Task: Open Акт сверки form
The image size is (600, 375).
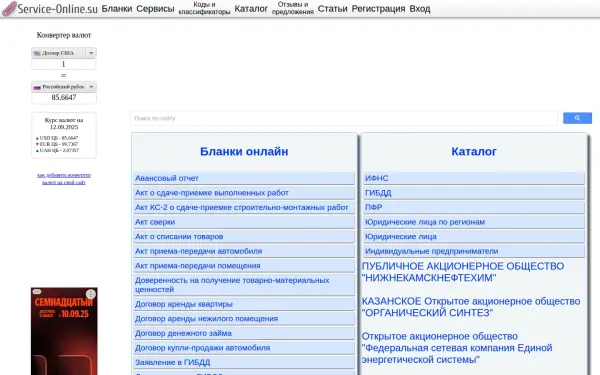Action: pos(244,222)
